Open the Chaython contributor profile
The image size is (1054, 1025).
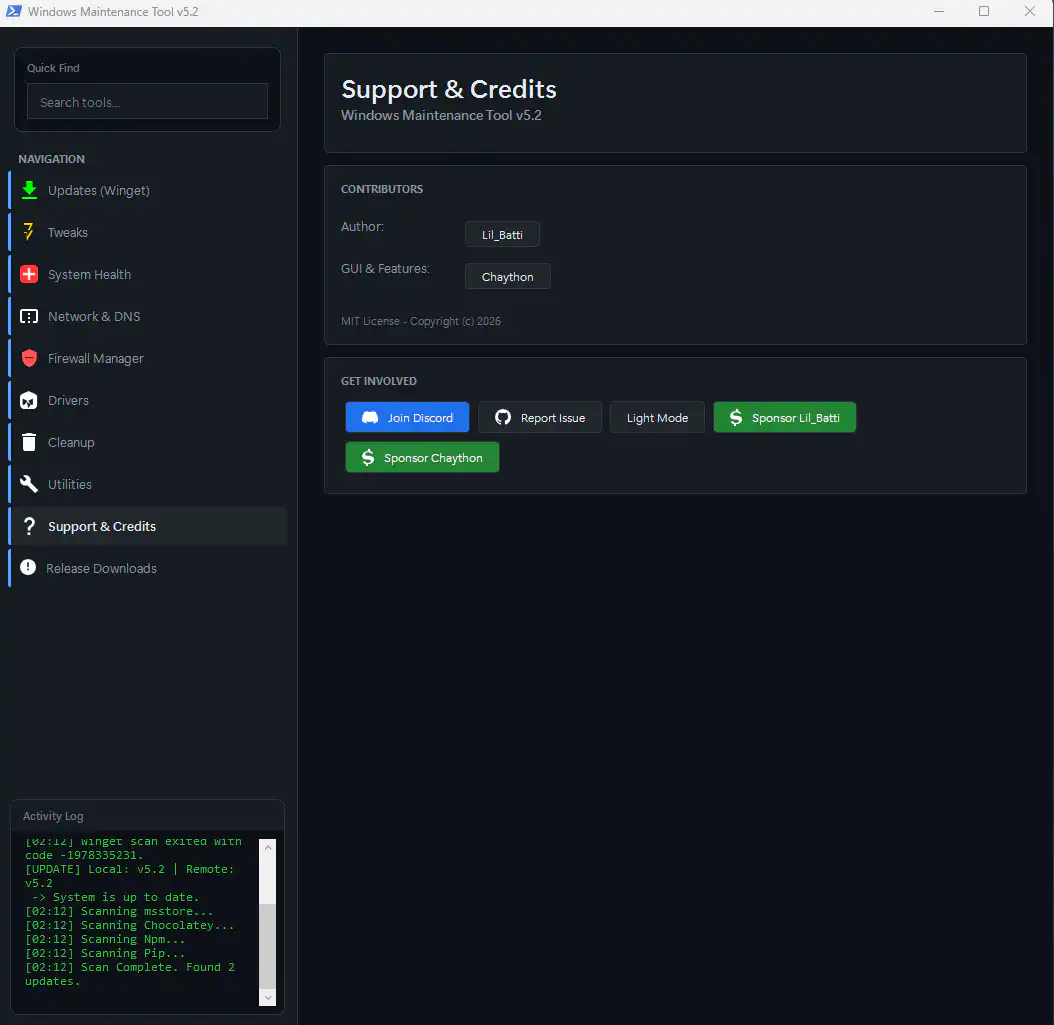click(x=507, y=276)
